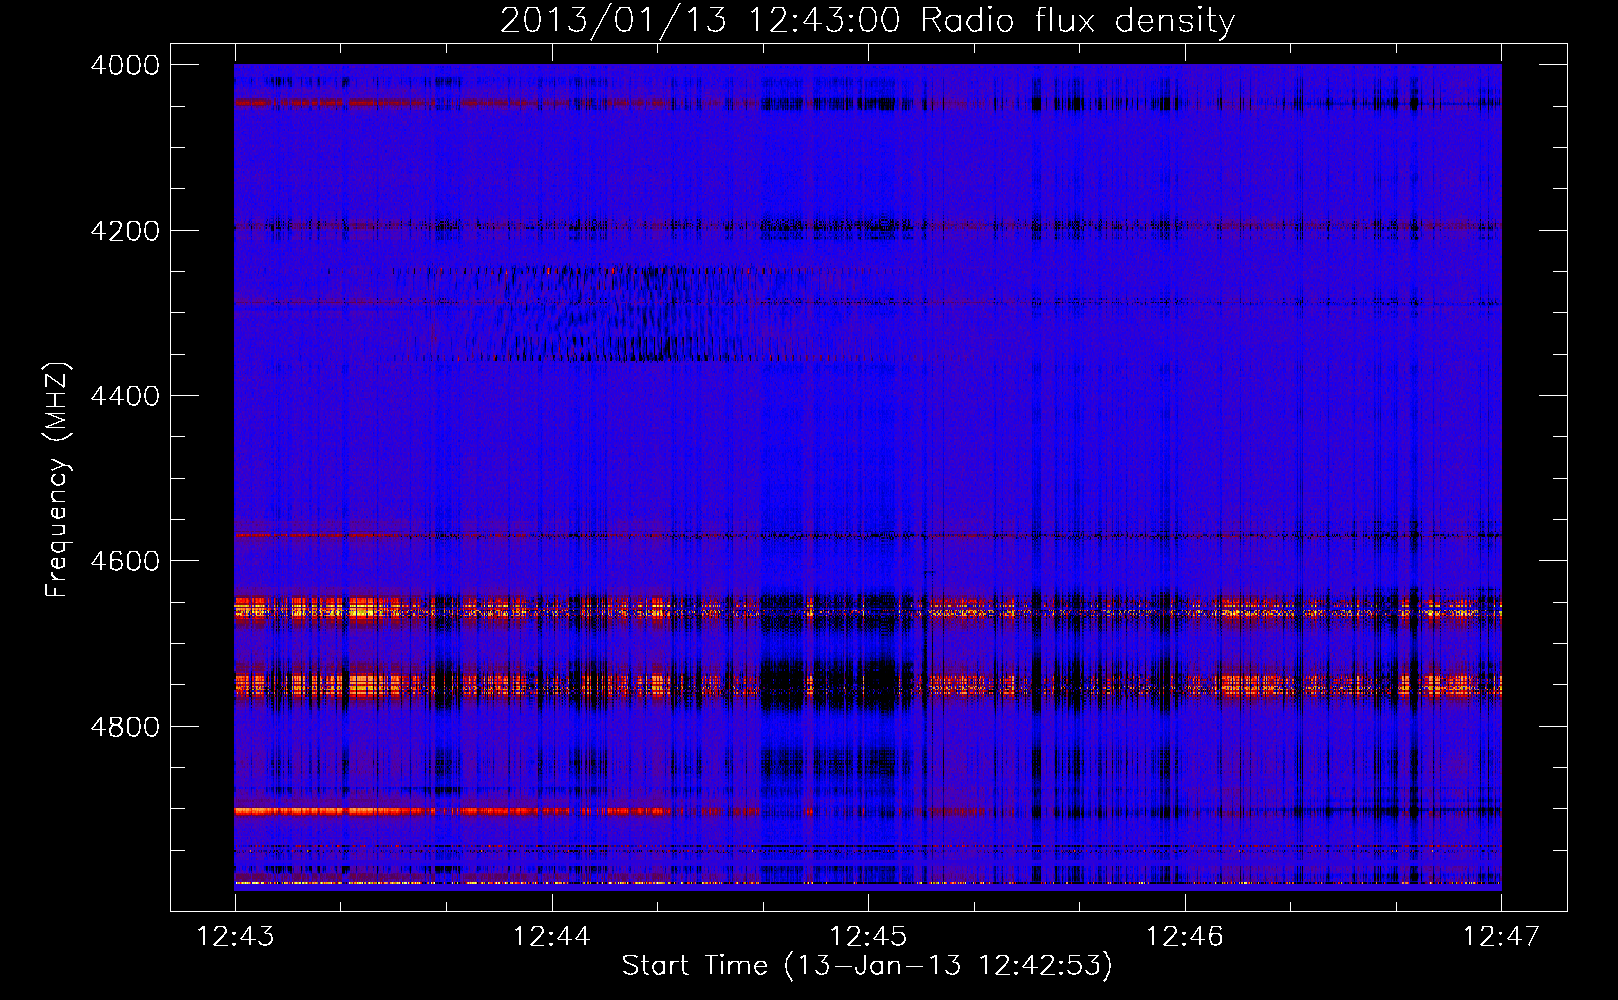Click the 12:45 time axis label
This screenshot has width=1618, height=1000.
(x=869, y=936)
